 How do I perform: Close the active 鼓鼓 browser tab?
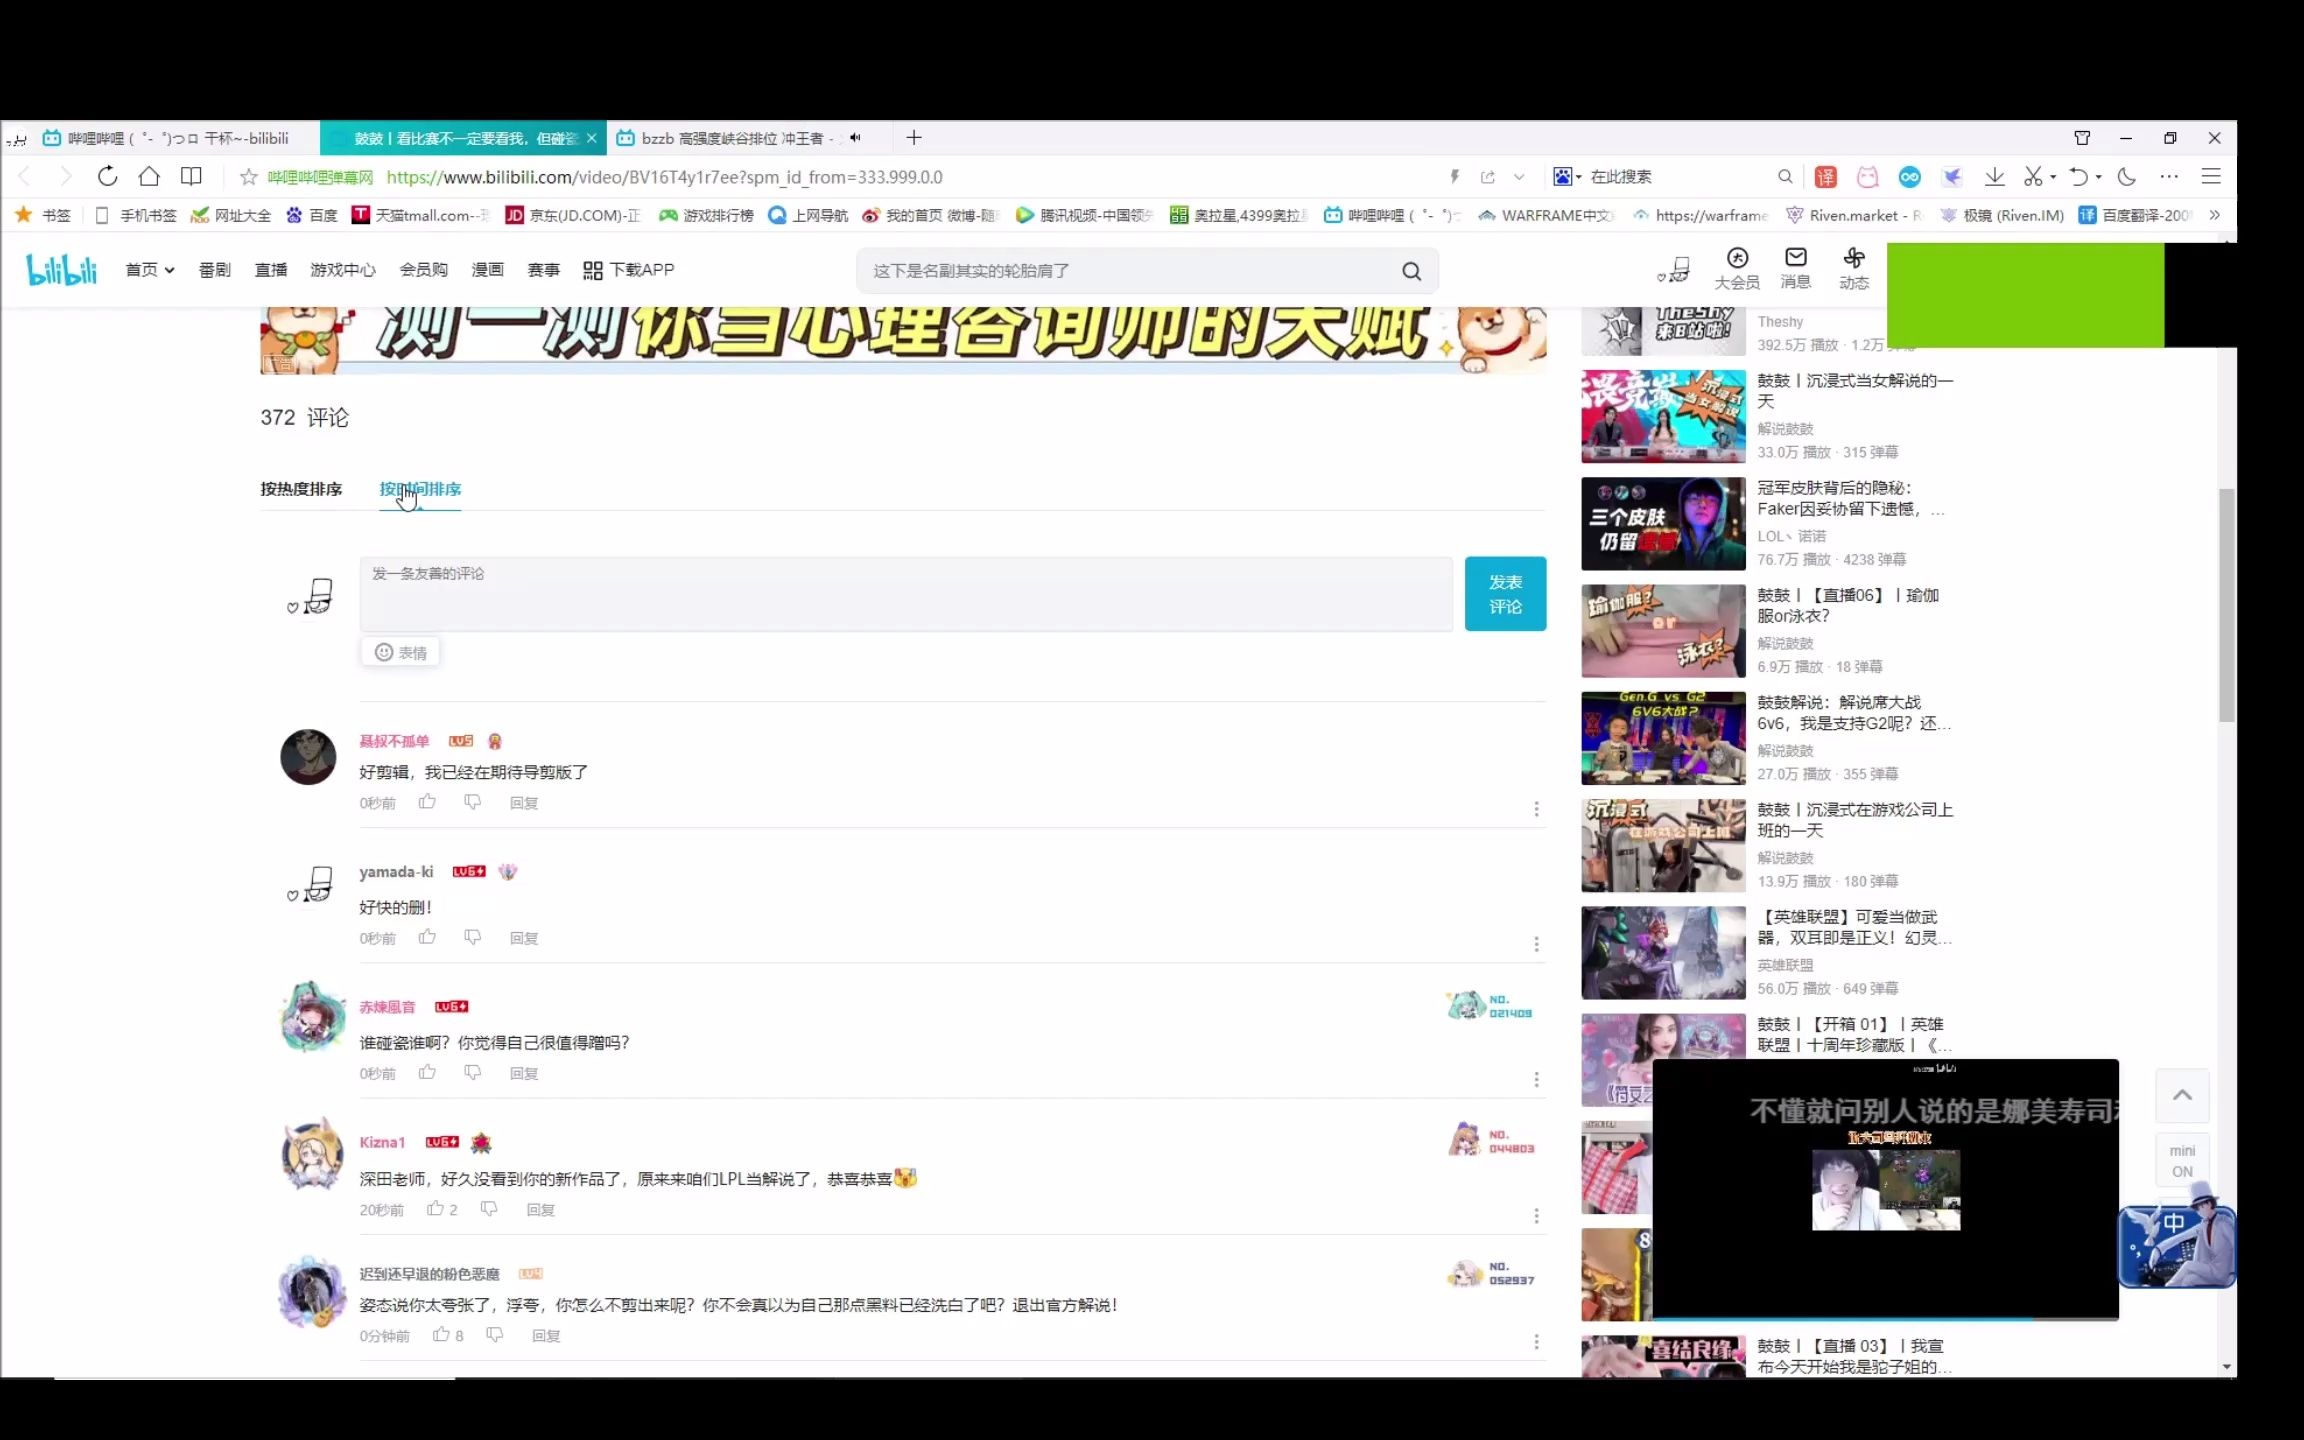(x=592, y=138)
